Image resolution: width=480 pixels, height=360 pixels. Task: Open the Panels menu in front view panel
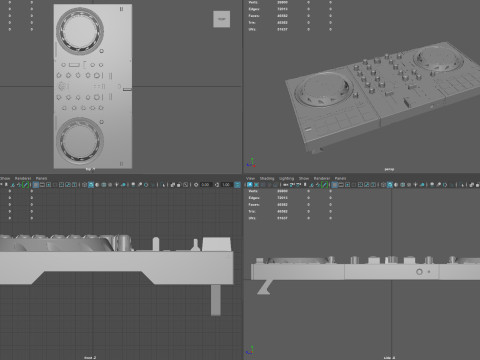(x=41, y=178)
